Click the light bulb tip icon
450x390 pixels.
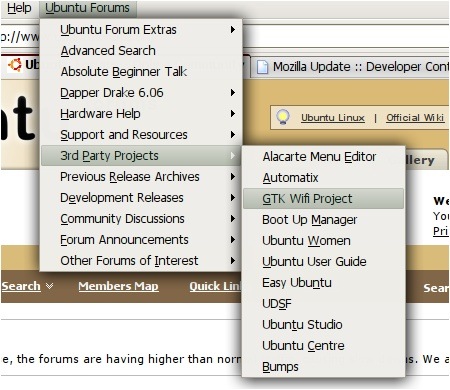(x=283, y=117)
